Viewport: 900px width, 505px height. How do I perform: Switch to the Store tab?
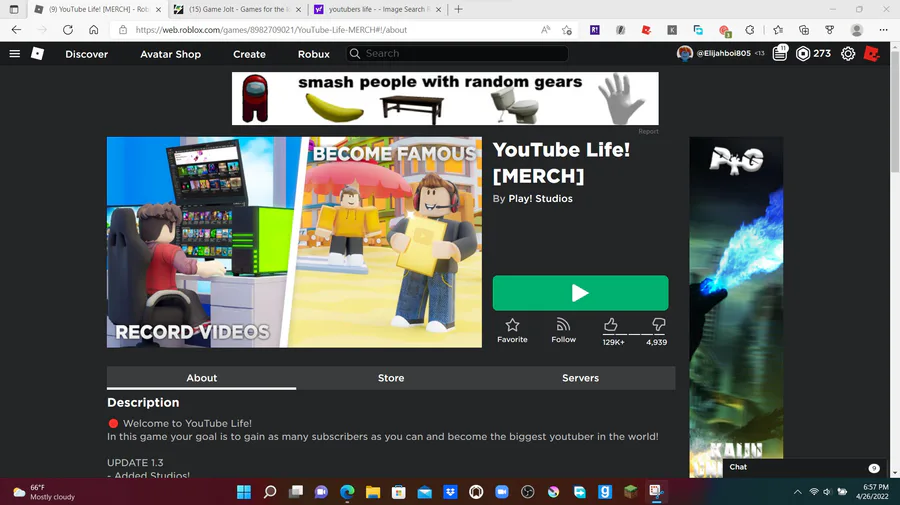pos(391,378)
